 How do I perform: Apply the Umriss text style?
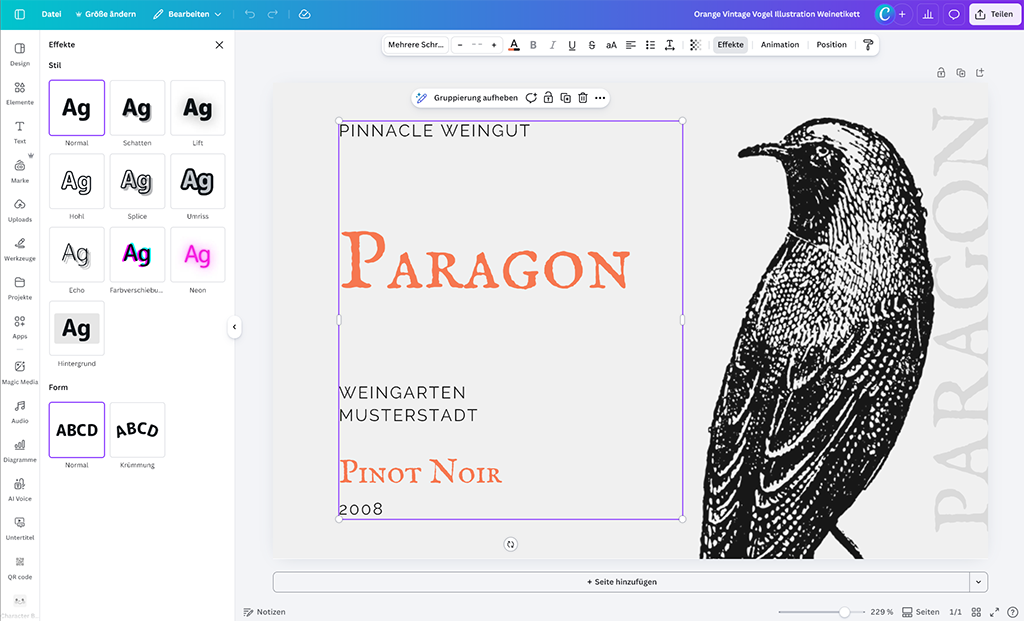point(198,182)
